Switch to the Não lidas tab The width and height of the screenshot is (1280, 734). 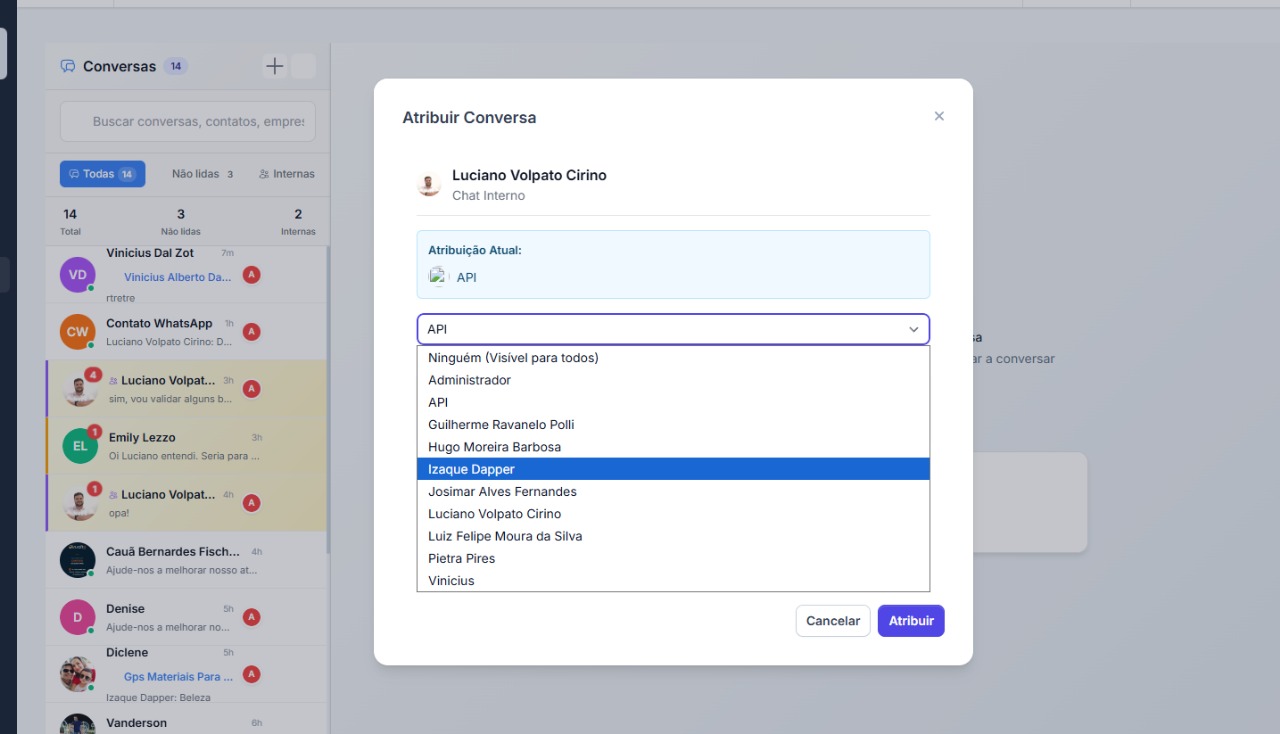click(x=202, y=174)
